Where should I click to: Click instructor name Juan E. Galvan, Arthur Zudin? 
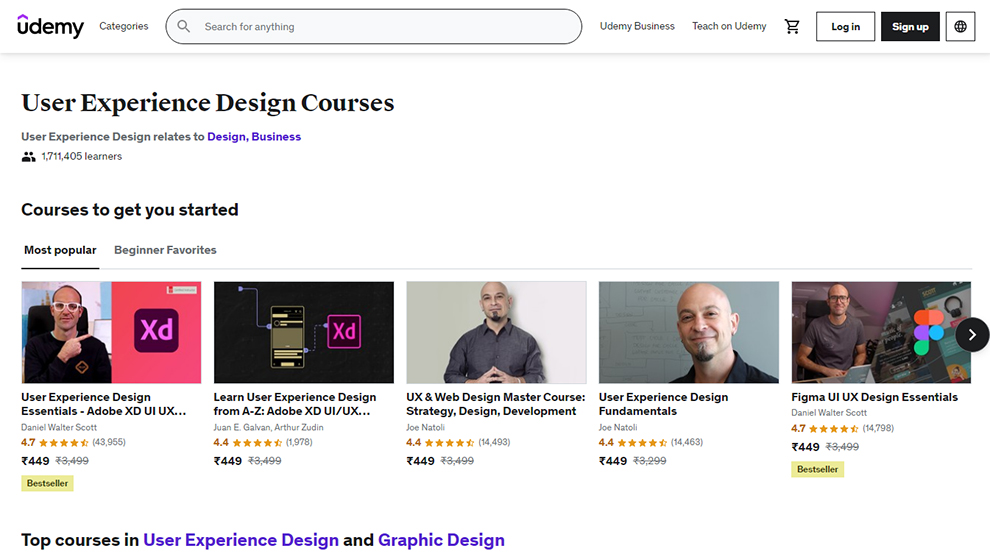[268, 428]
